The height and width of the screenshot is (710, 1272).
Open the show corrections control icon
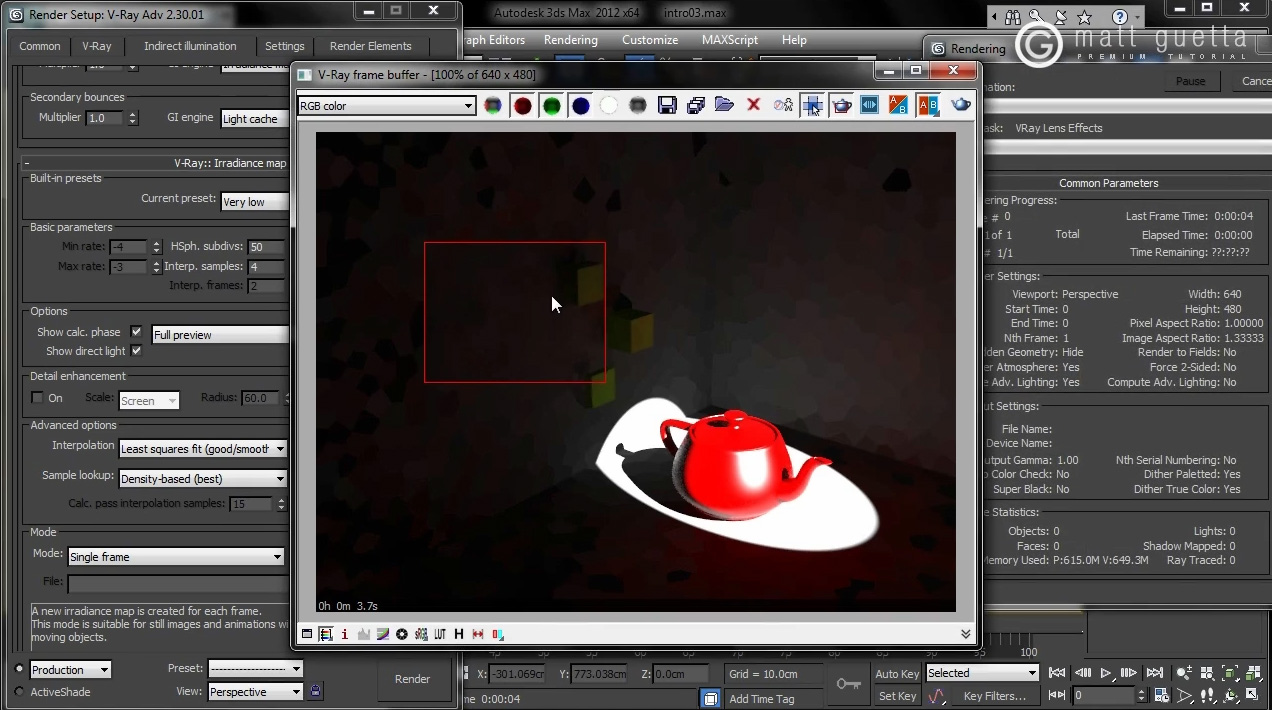307,634
